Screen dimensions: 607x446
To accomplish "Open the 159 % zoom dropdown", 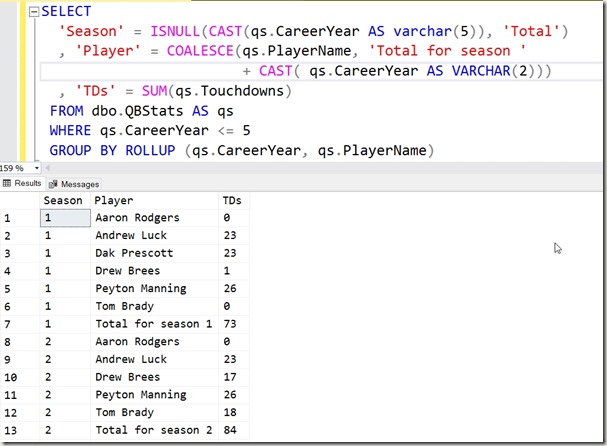I will pos(37,168).
